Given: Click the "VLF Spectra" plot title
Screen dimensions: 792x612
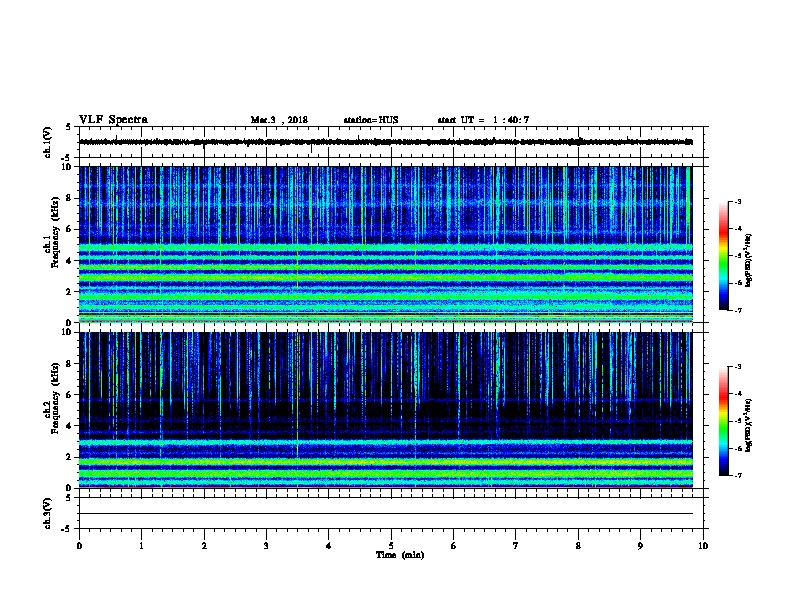Looking at the screenshot, I should pos(113,120).
